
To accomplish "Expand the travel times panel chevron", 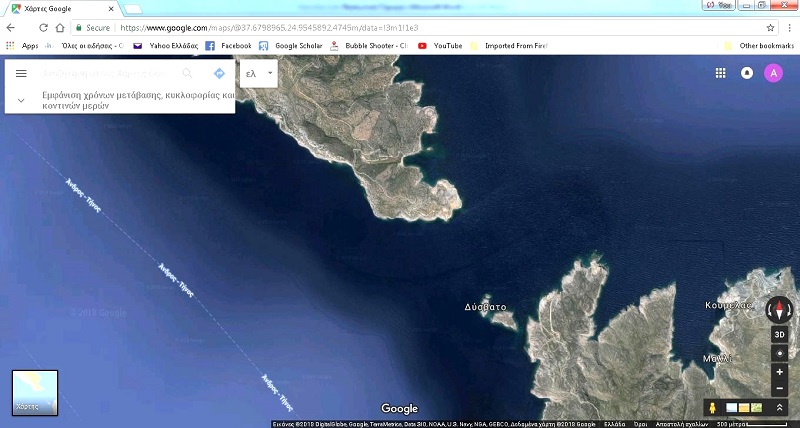I will 21,100.
